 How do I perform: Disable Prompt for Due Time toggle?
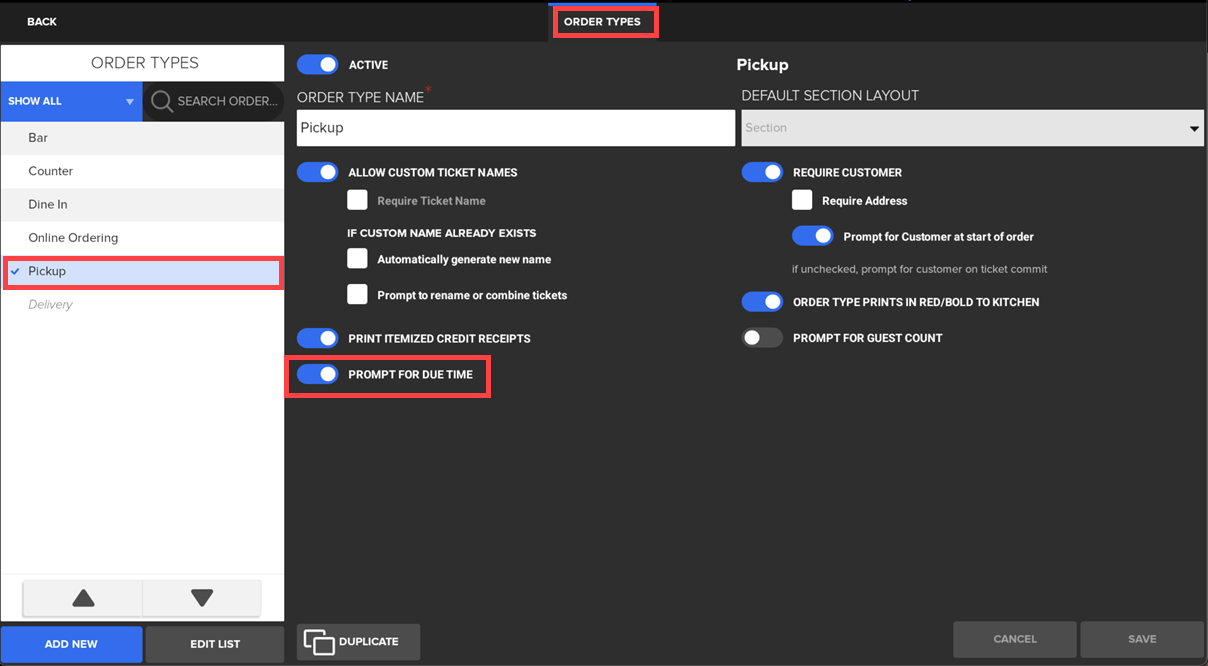point(318,375)
